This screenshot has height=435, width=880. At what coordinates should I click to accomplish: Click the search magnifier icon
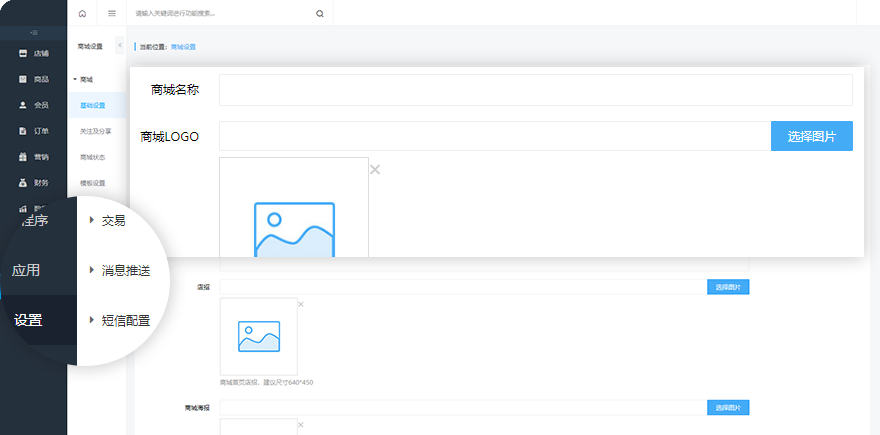(x=319, y=14)
